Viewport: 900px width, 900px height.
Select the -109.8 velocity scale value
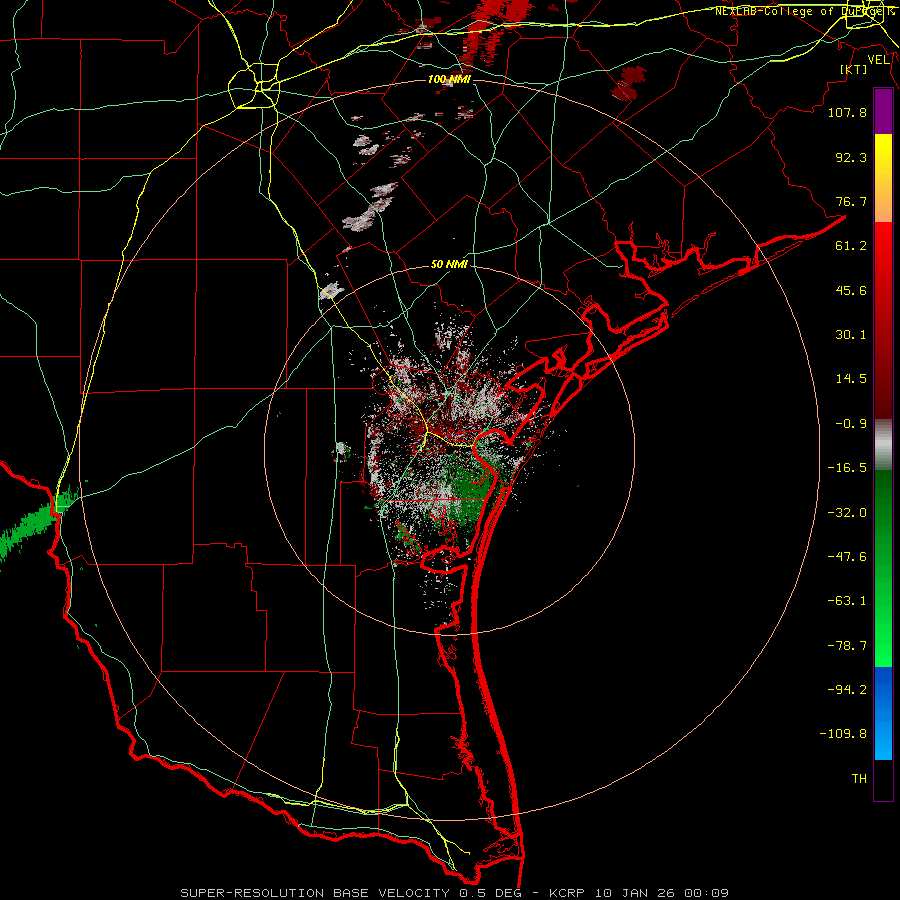coord(843,734)
